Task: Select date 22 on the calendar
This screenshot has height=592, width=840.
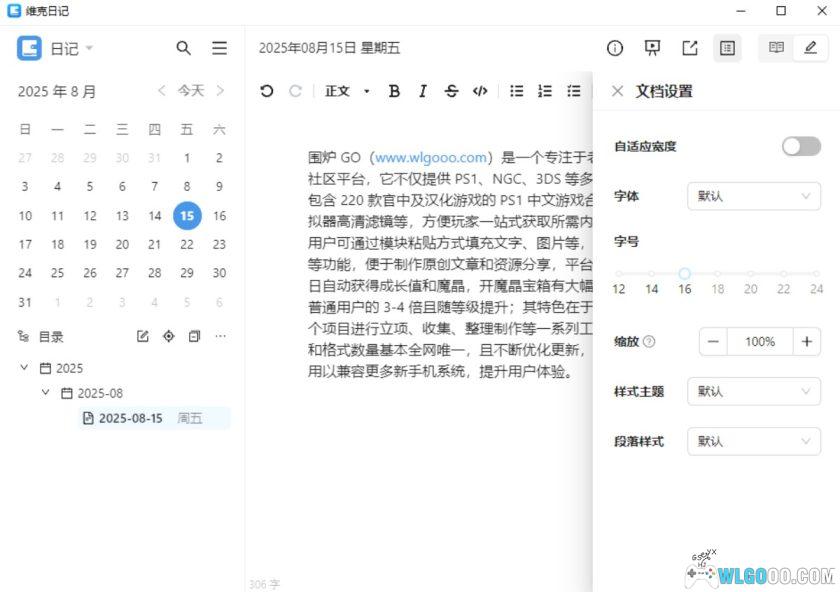Action: pos(187,244)
